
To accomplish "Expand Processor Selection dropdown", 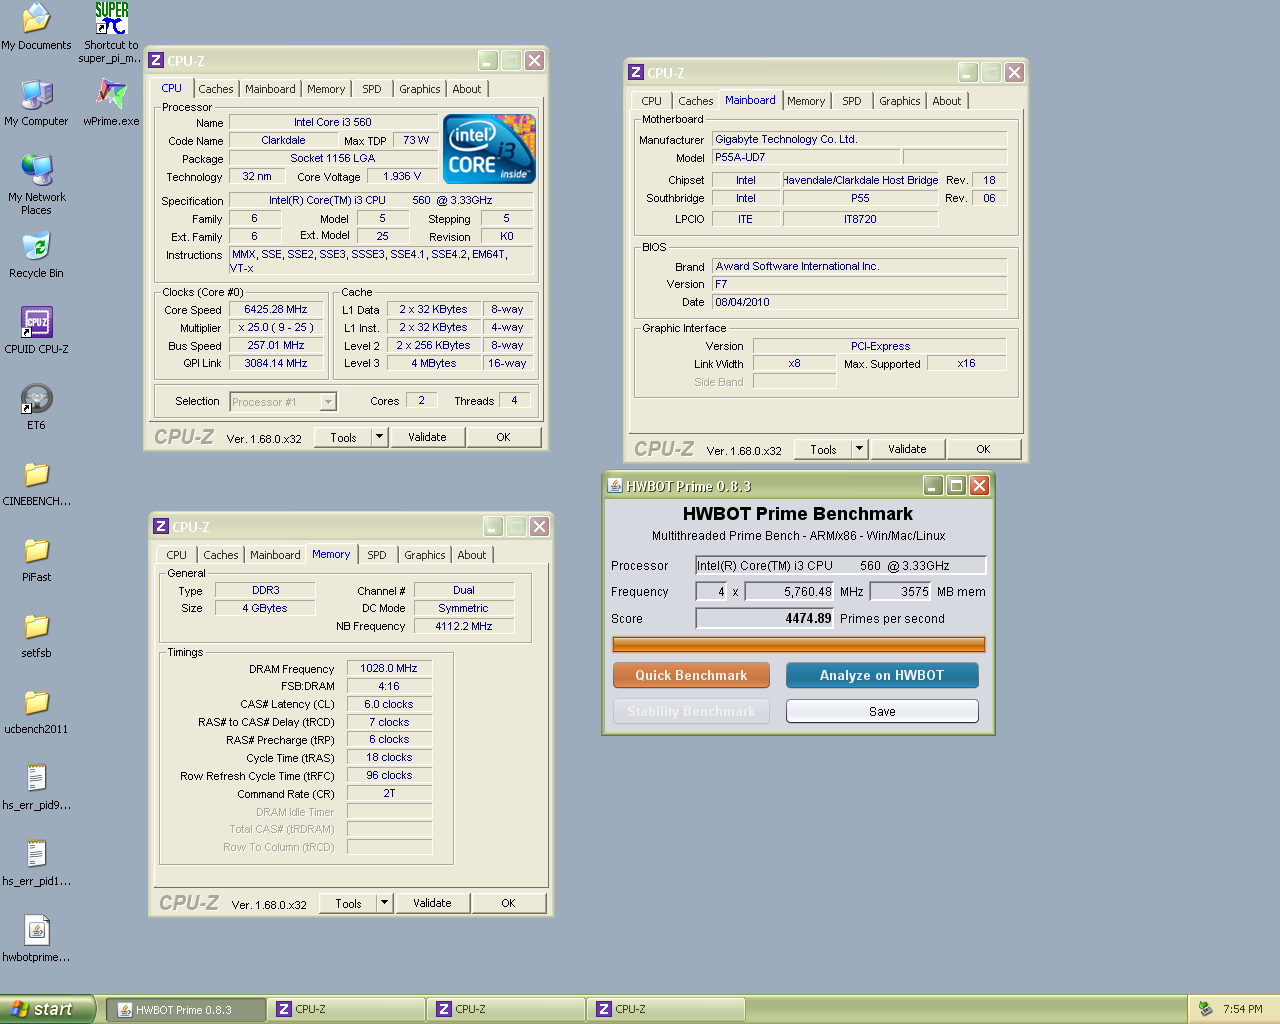I will [327, 402].
